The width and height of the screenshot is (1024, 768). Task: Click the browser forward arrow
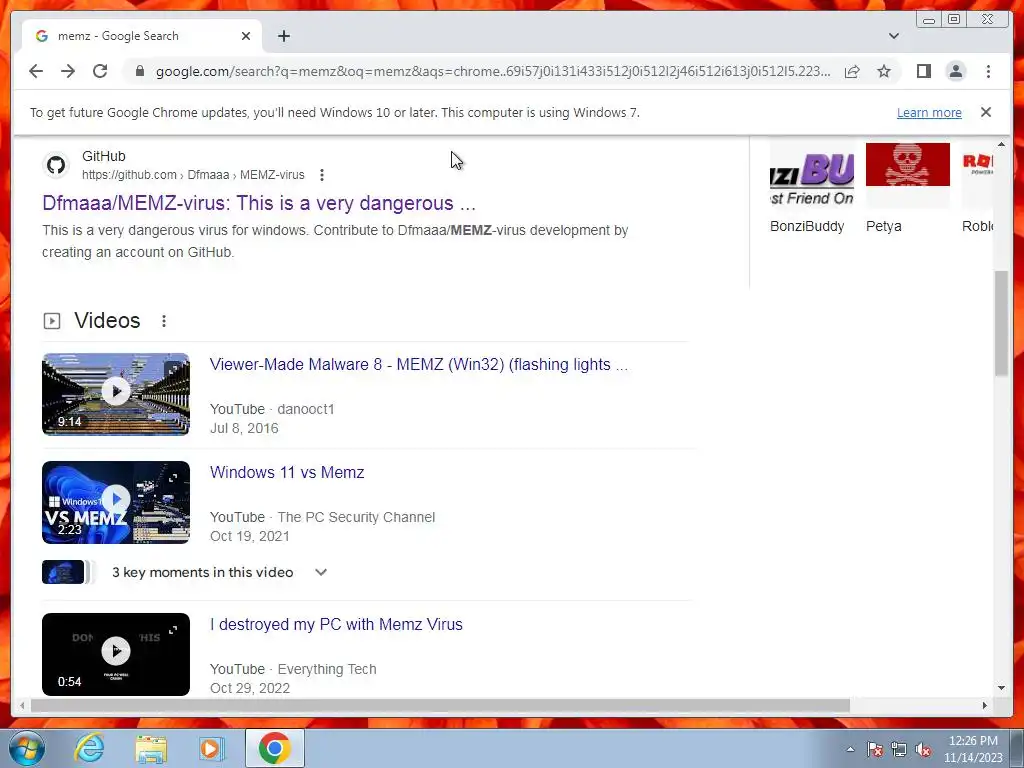tap(68, 71)
